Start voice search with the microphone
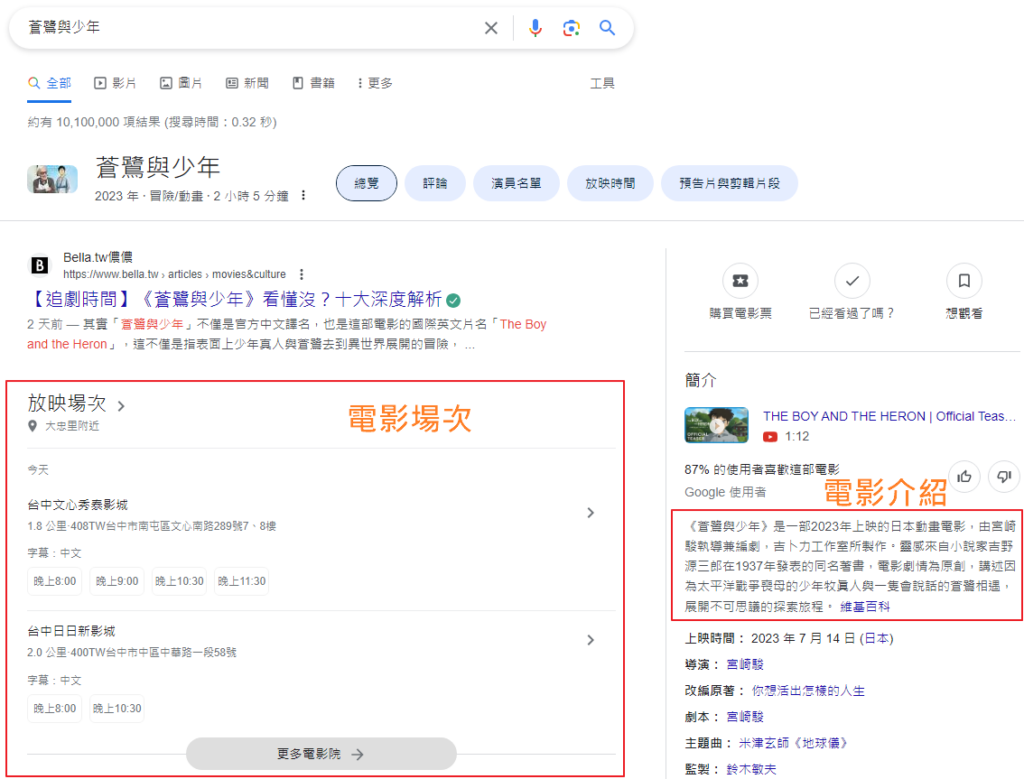 pyautogui.click(x=535, y=28)
